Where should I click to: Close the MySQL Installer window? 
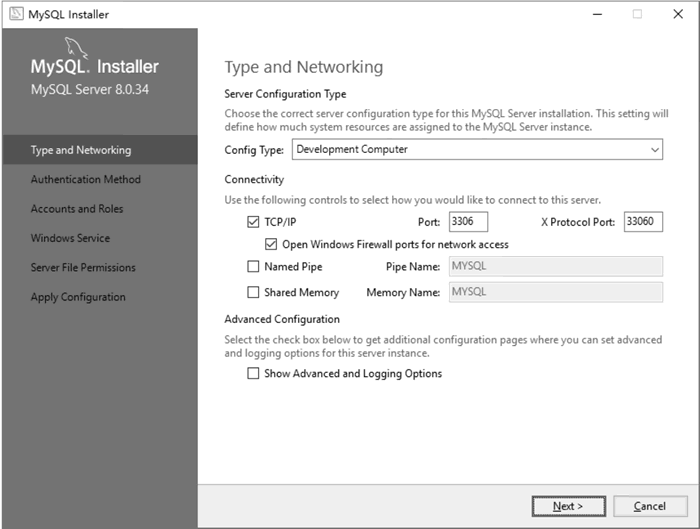[x=678, y=14]
